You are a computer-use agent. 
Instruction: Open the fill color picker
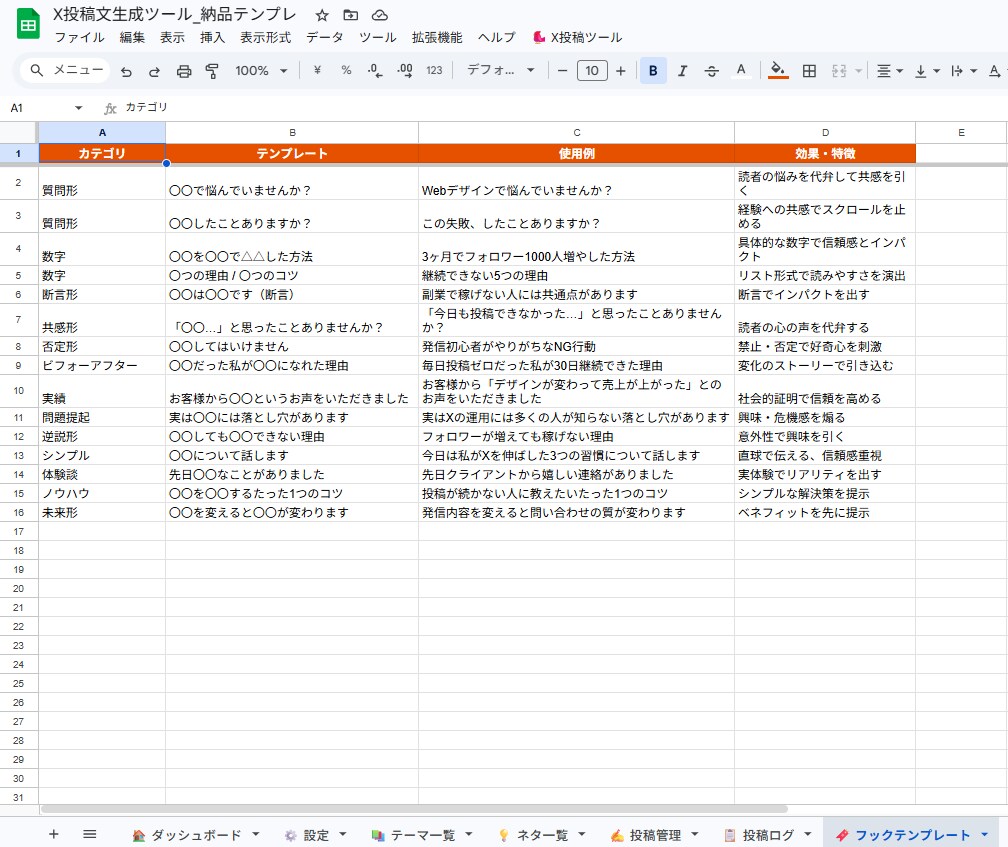pos(778,70)
